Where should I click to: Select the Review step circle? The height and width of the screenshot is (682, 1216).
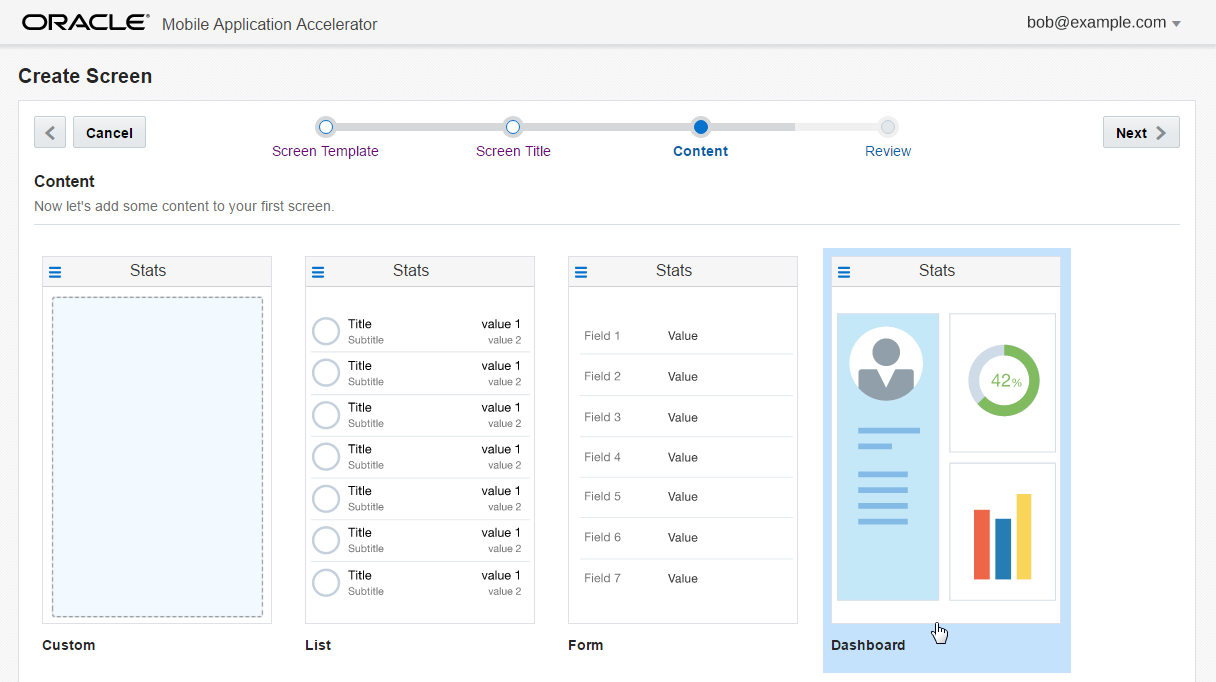point(888,127)
